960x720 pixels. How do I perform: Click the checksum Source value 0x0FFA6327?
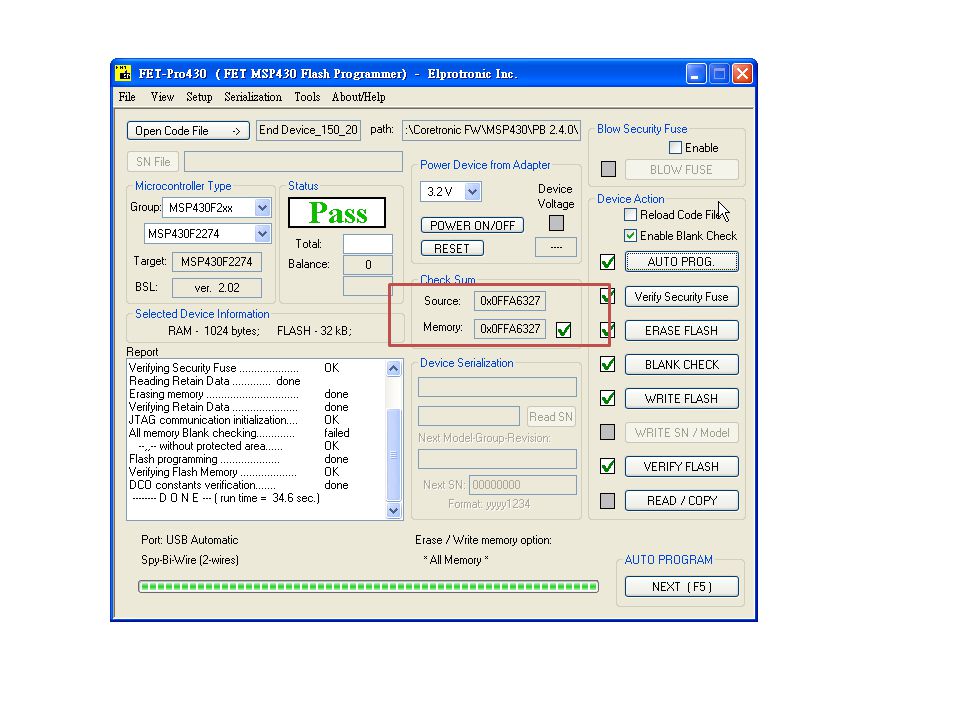[510, 301]
